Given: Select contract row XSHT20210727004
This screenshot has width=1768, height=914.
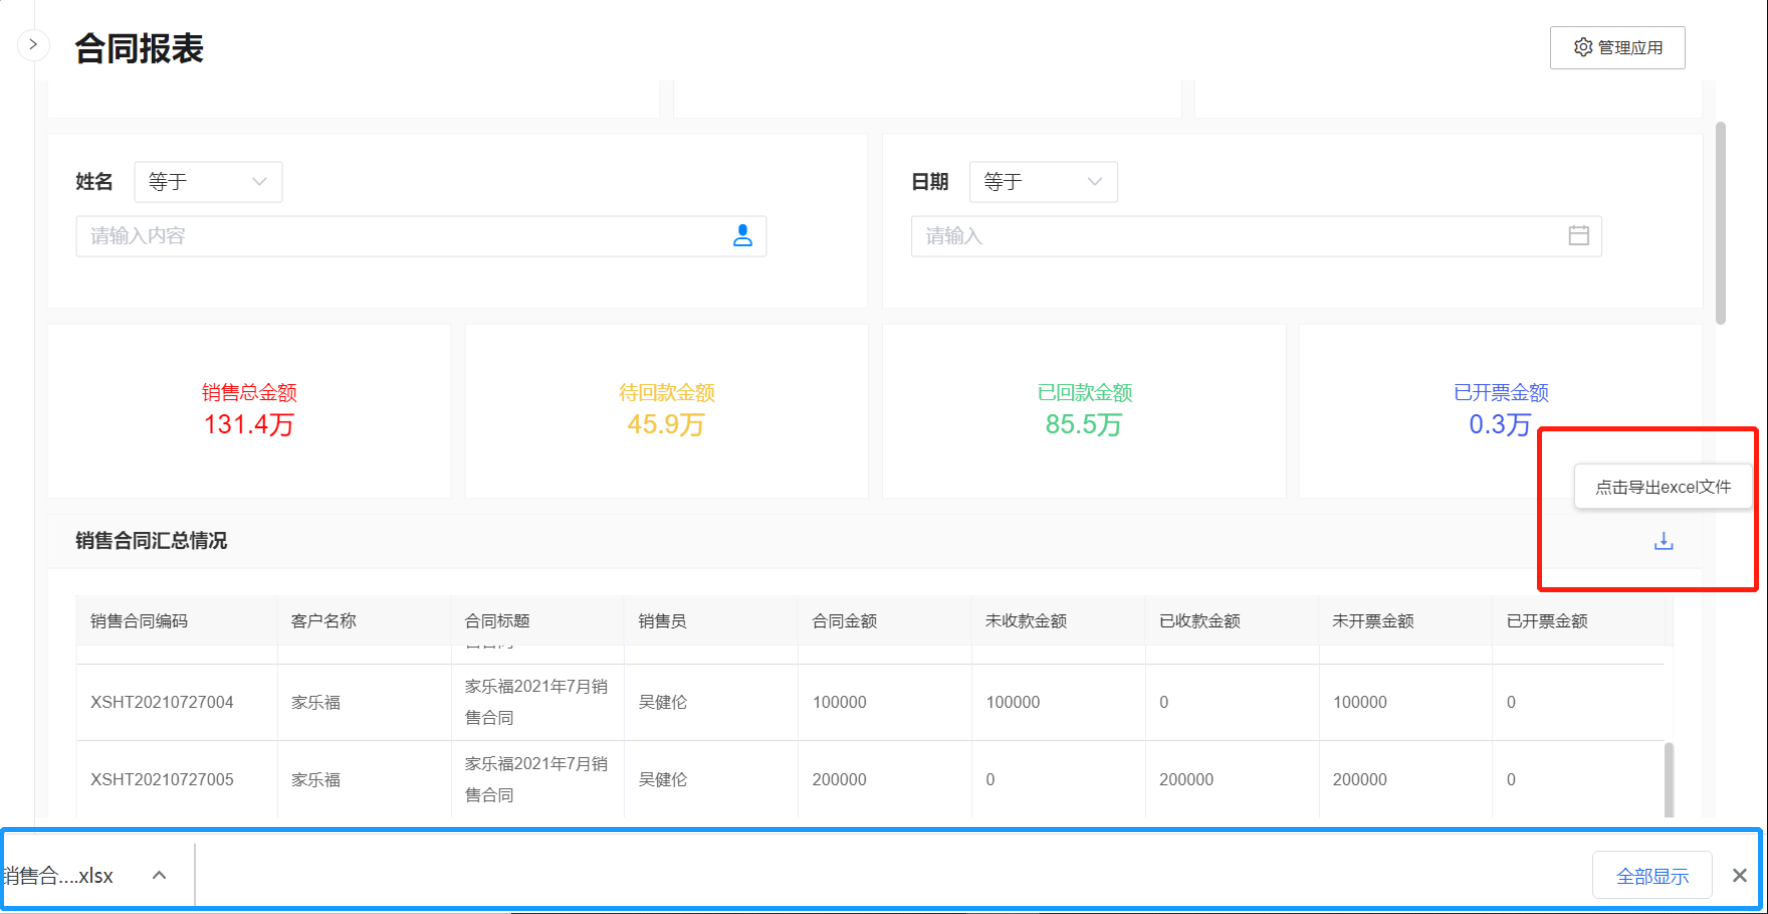Looking at the screenshot, I should [162, 702].
